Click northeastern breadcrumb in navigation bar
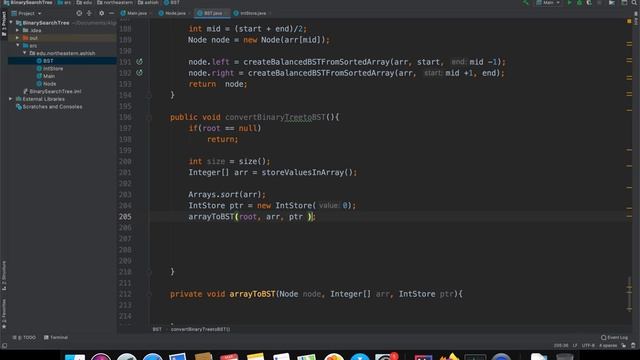The width and height of the screenshot is (640, 360). coord(115,2)
